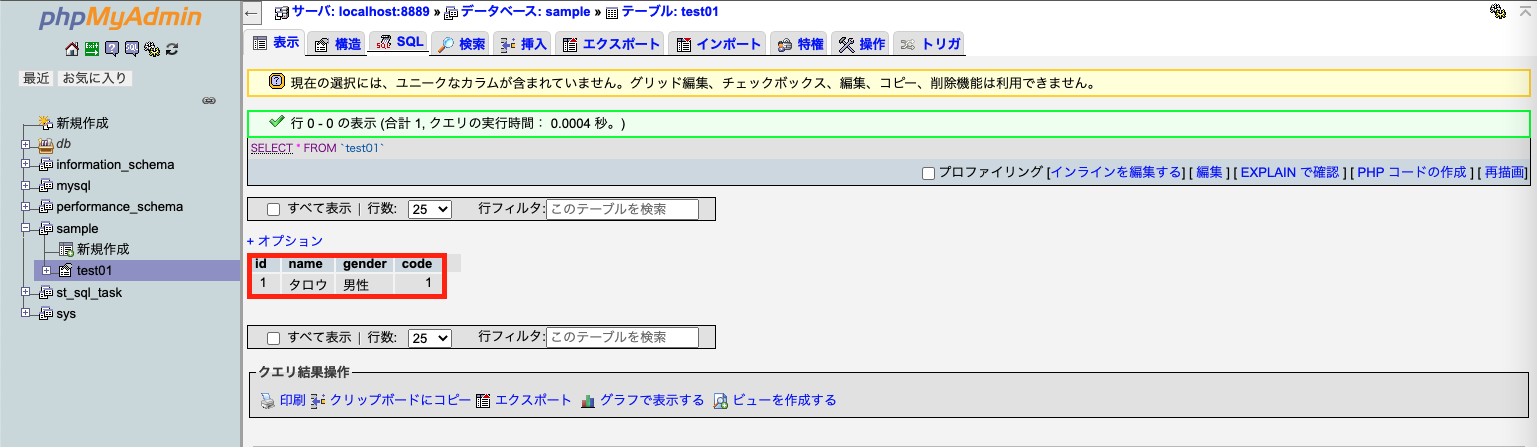
Task: Click the phpMyAdmin logo
Action: [x=120, y=19]
